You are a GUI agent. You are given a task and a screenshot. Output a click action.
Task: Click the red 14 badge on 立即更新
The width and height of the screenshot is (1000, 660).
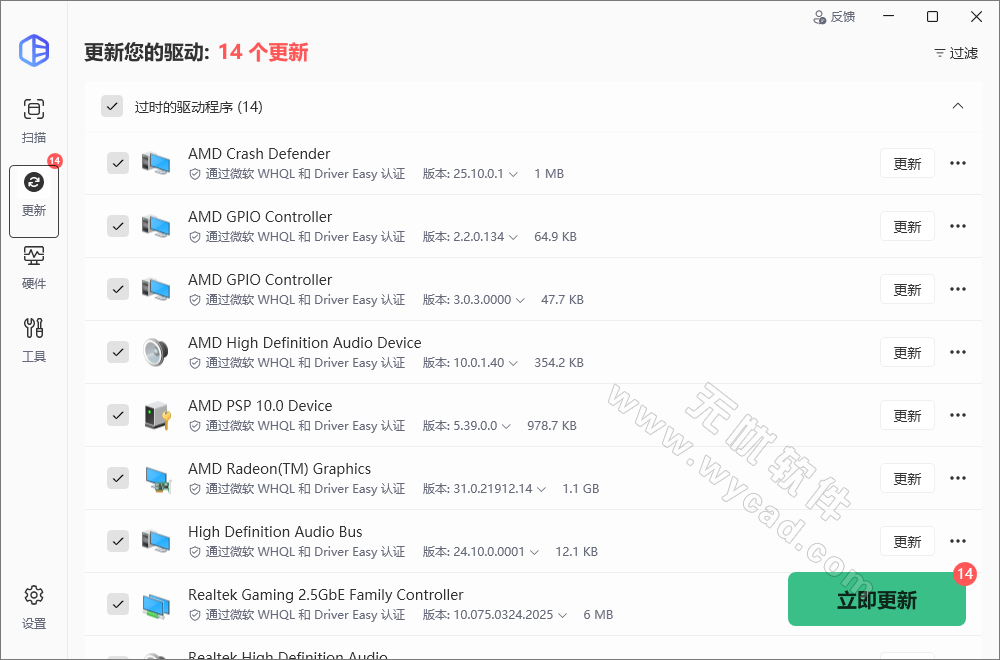(x=965, y=574)
